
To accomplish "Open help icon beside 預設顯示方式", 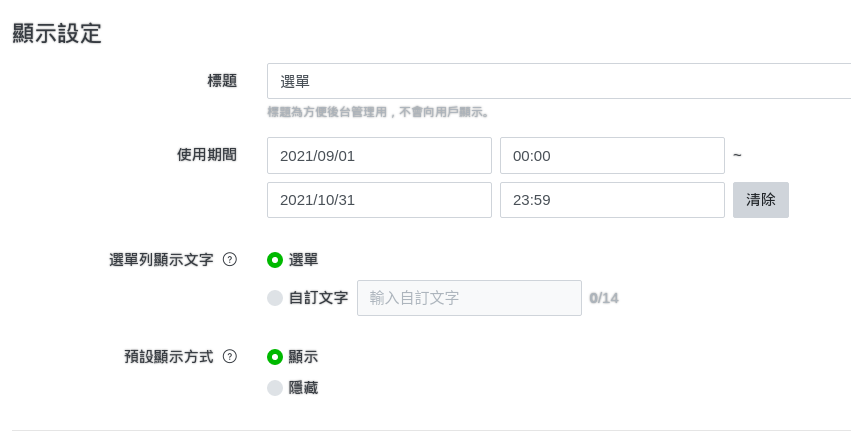I will click(230, 356).
